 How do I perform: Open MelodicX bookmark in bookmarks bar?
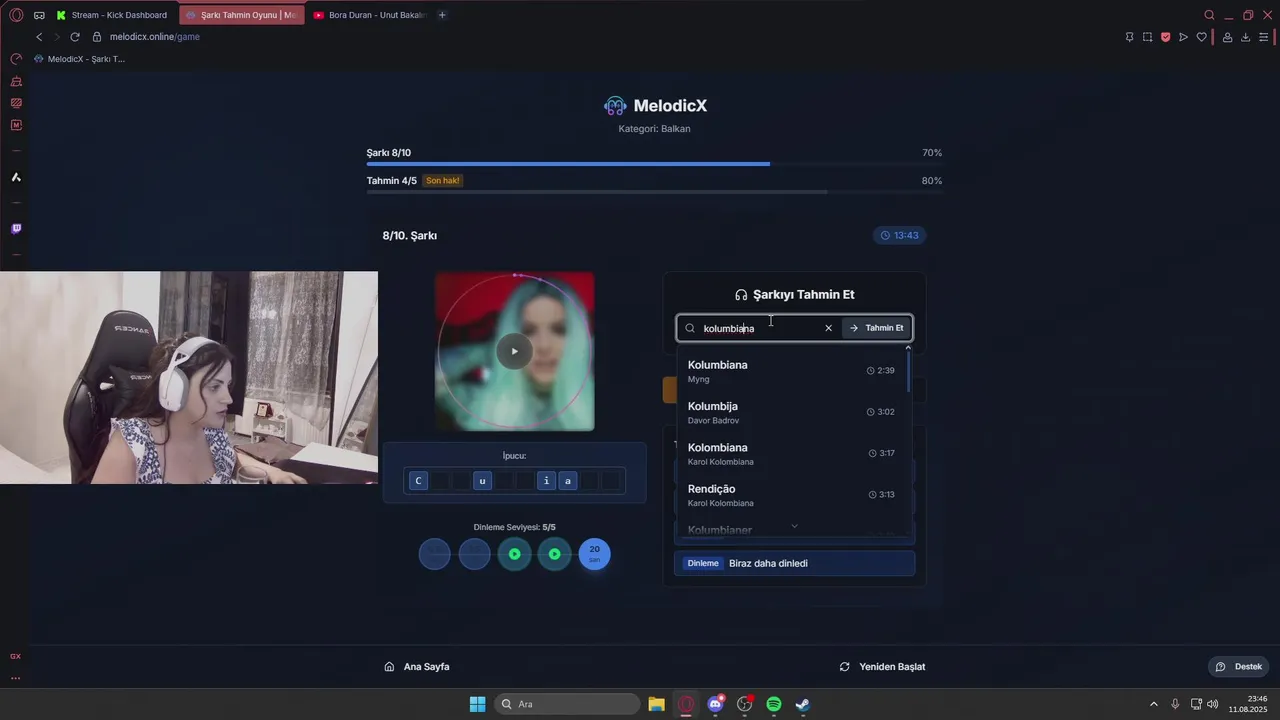tap(79, 59)
